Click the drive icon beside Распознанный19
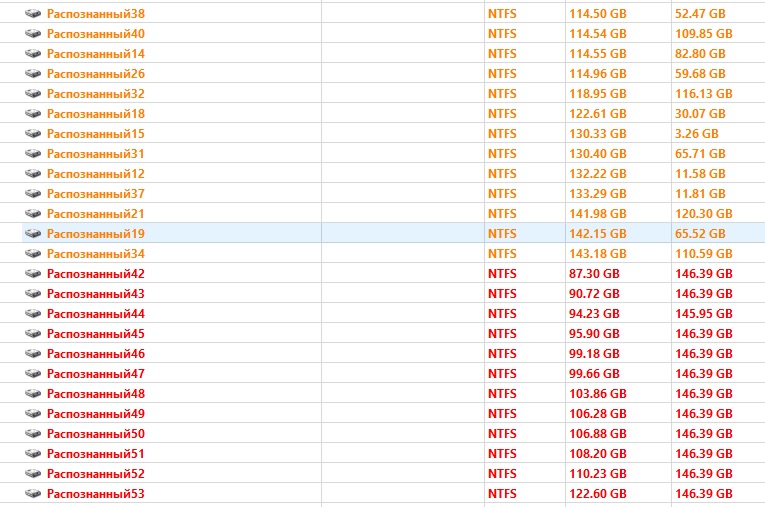Image resolution: width=765 pixels, height=507 pixels. 33,234
